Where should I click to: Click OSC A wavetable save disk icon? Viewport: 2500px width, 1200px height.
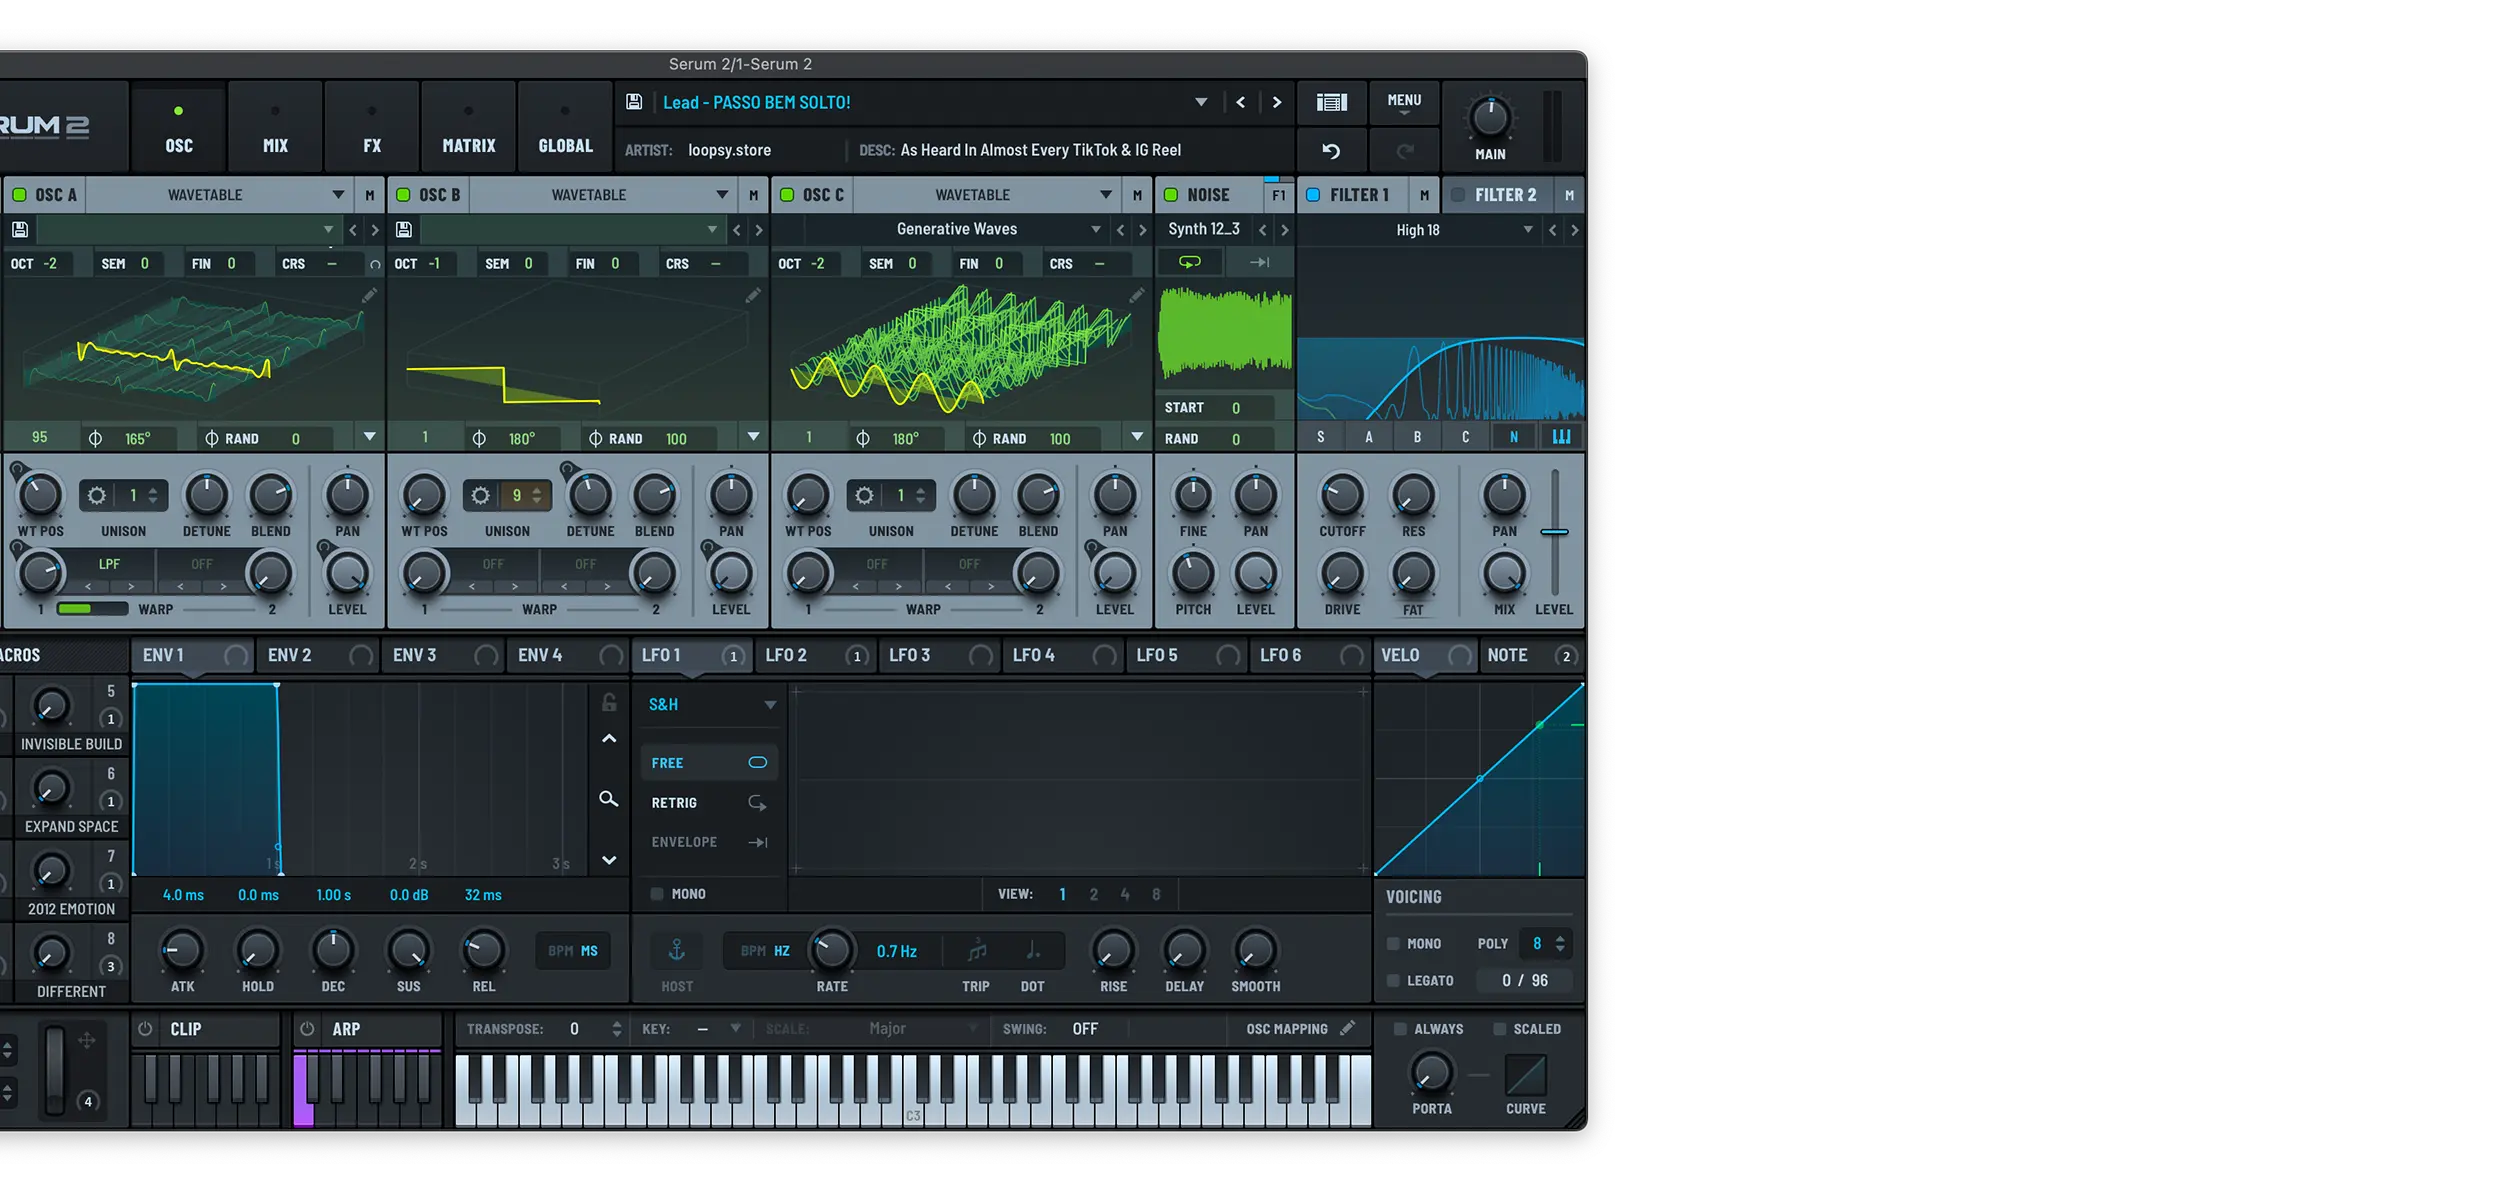(19, 230)
